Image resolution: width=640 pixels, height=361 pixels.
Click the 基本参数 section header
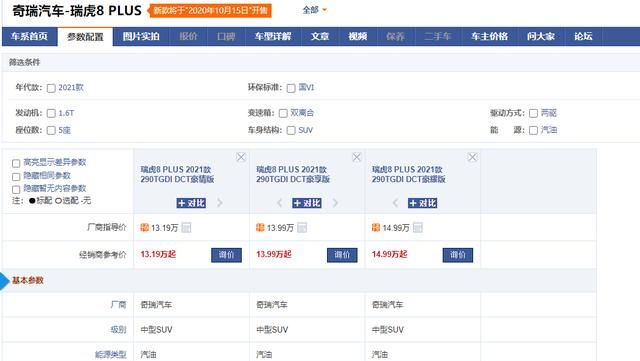pyautogui.click(x=28, y=281)
